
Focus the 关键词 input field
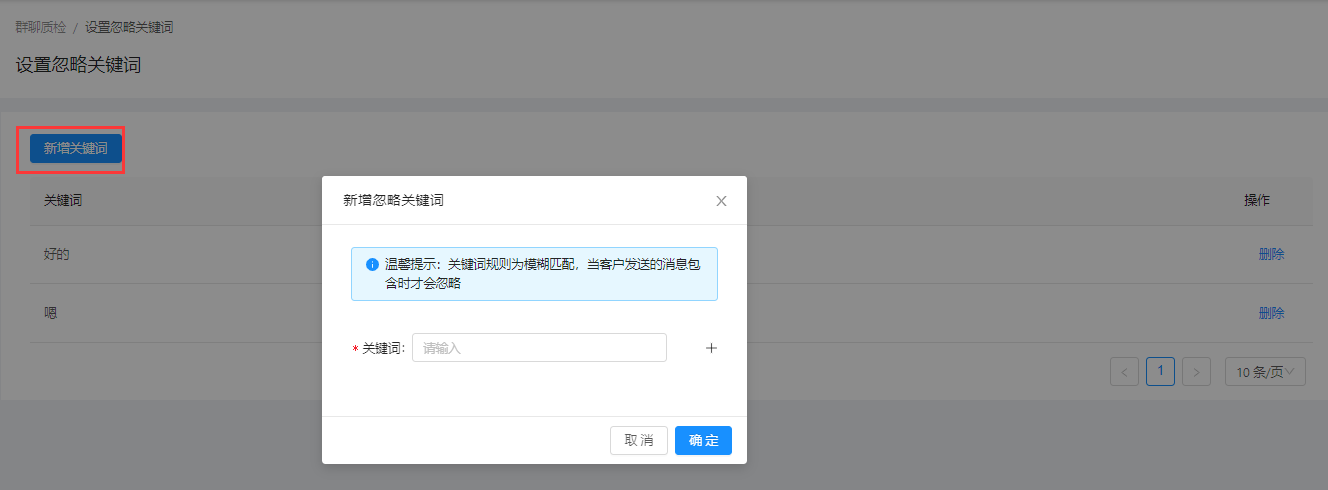(x=539, y=348)
